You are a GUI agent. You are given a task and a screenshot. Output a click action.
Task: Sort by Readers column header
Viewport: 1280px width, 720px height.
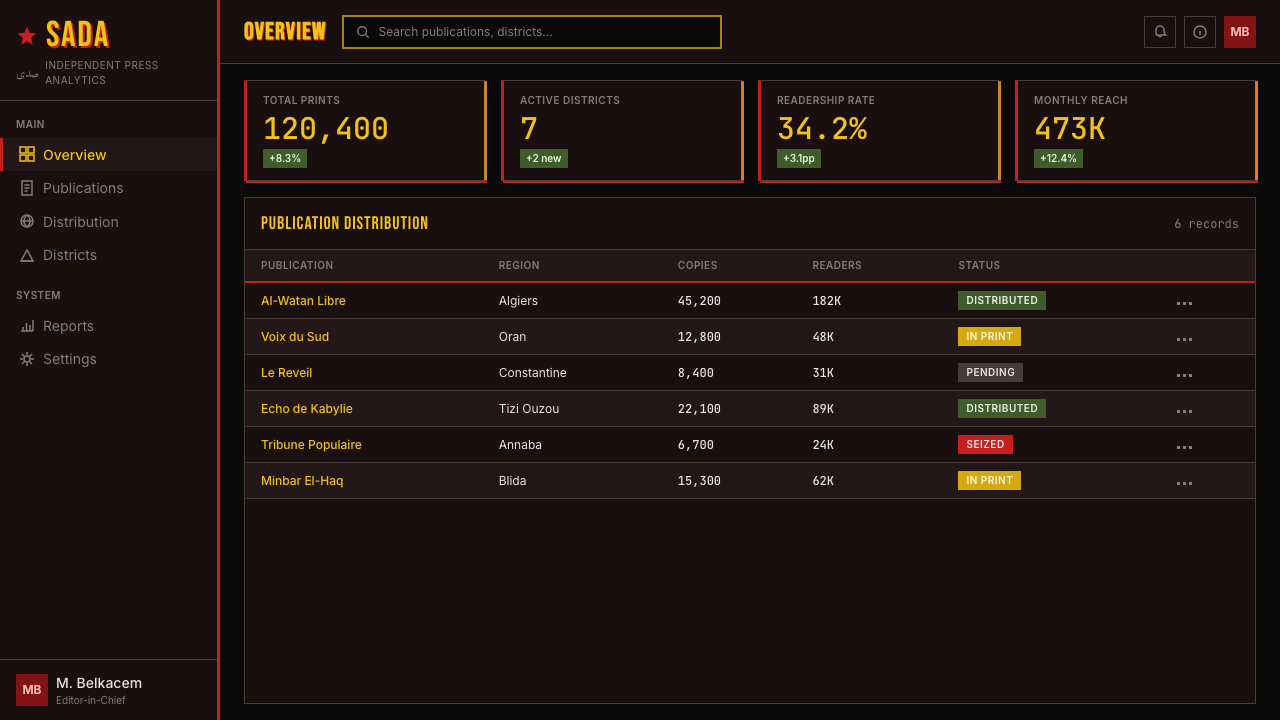837,266
